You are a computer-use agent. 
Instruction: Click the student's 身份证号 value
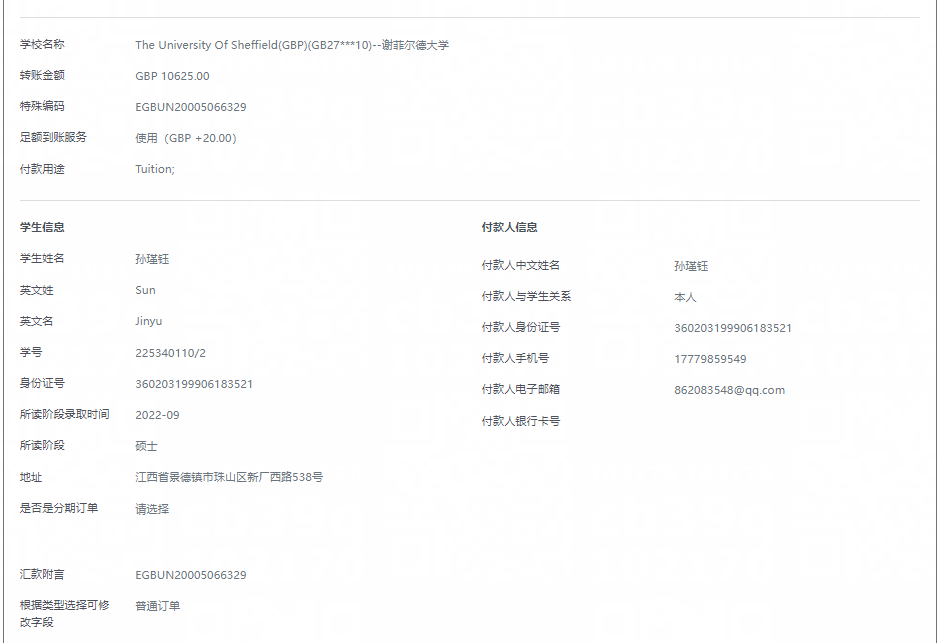click(194, 384)
